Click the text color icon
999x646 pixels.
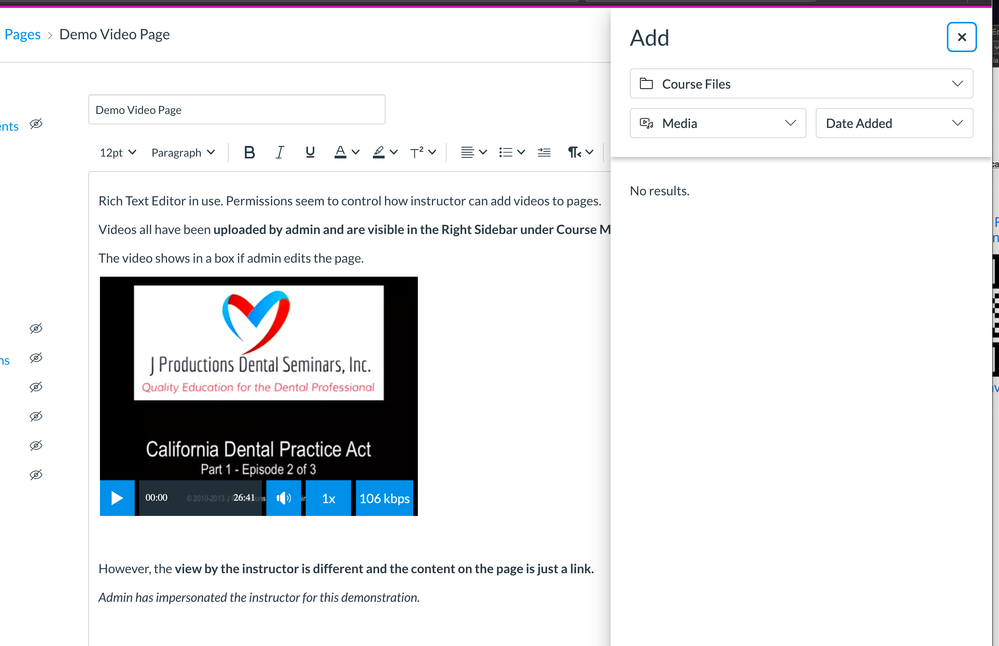(x=341, y=152)
